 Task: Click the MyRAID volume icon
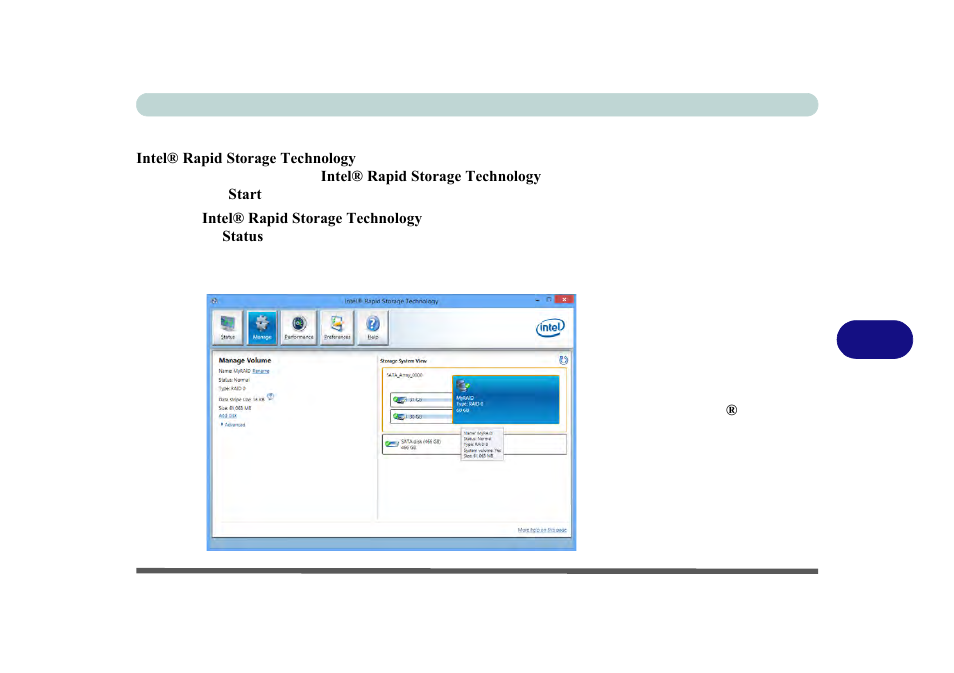tap(463, 385)
